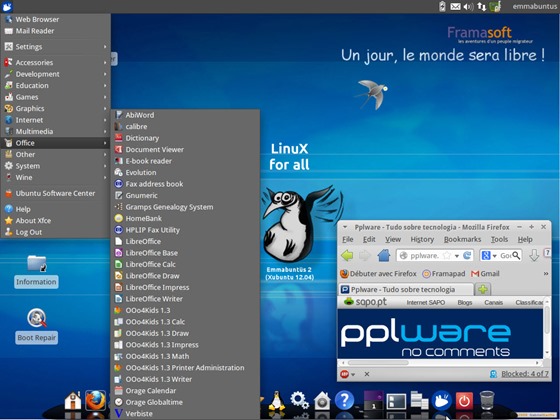
Task: Open the Firefox icon in the dock
Action: 95,400
